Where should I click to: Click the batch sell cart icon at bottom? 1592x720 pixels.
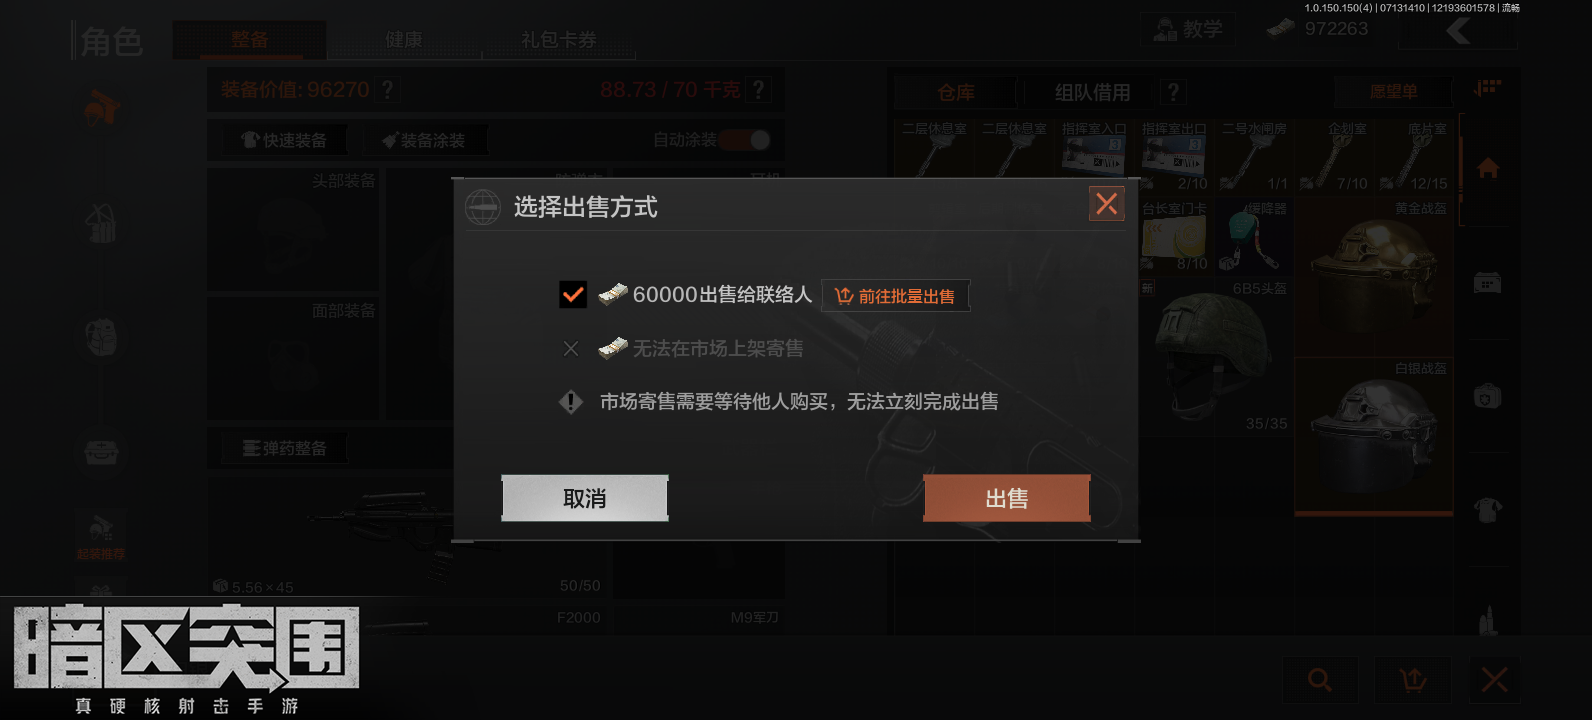1413,680
